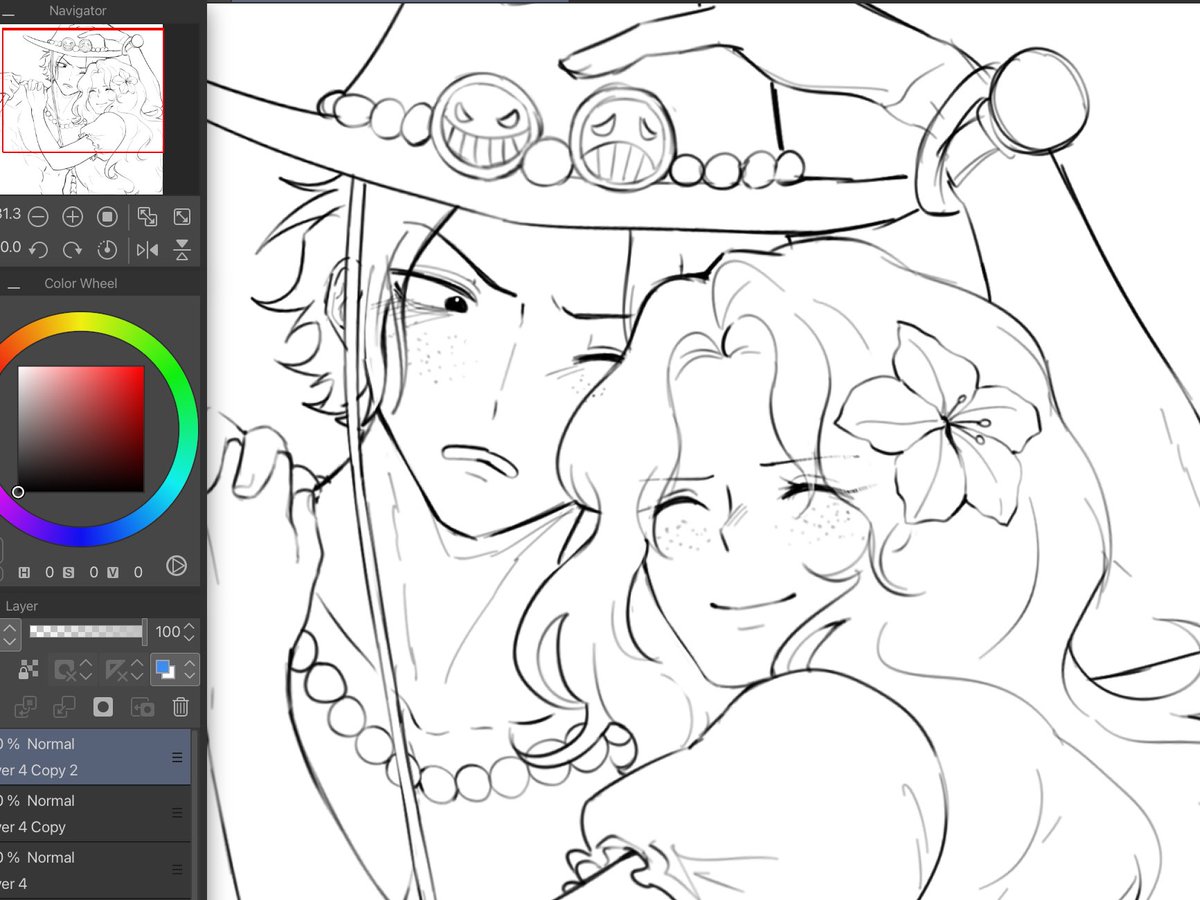Click the Fit to Screen overlapping-arrows icon
Image resolution: width=1200 pixels, height=900 pixels.
point(147,216)
